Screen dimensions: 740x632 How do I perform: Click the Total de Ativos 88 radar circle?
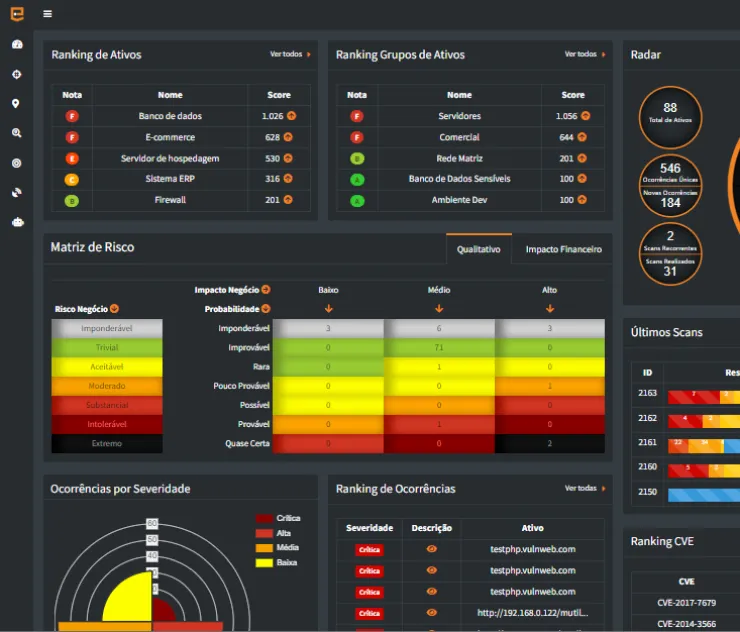[x=670, y=118]
